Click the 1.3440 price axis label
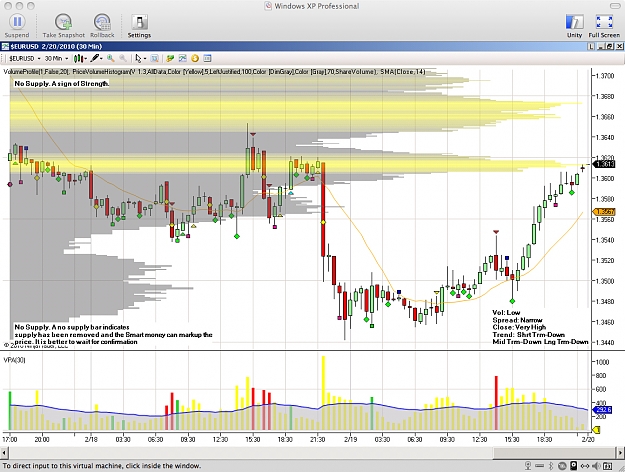The width and height of the screenshot is (625, 472). coord(605,342)
